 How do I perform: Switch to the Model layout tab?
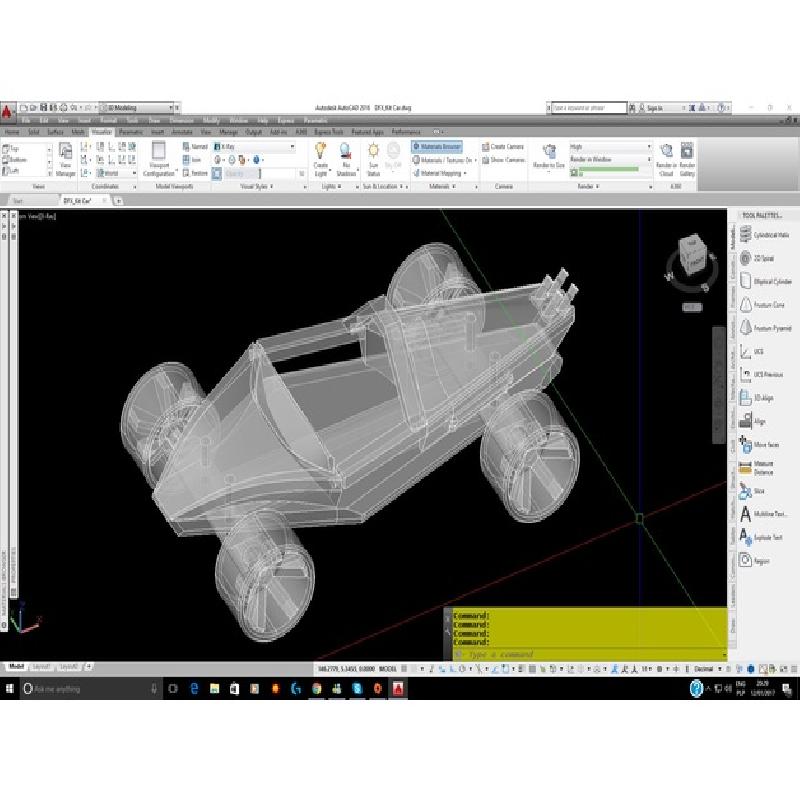(16, 666)
